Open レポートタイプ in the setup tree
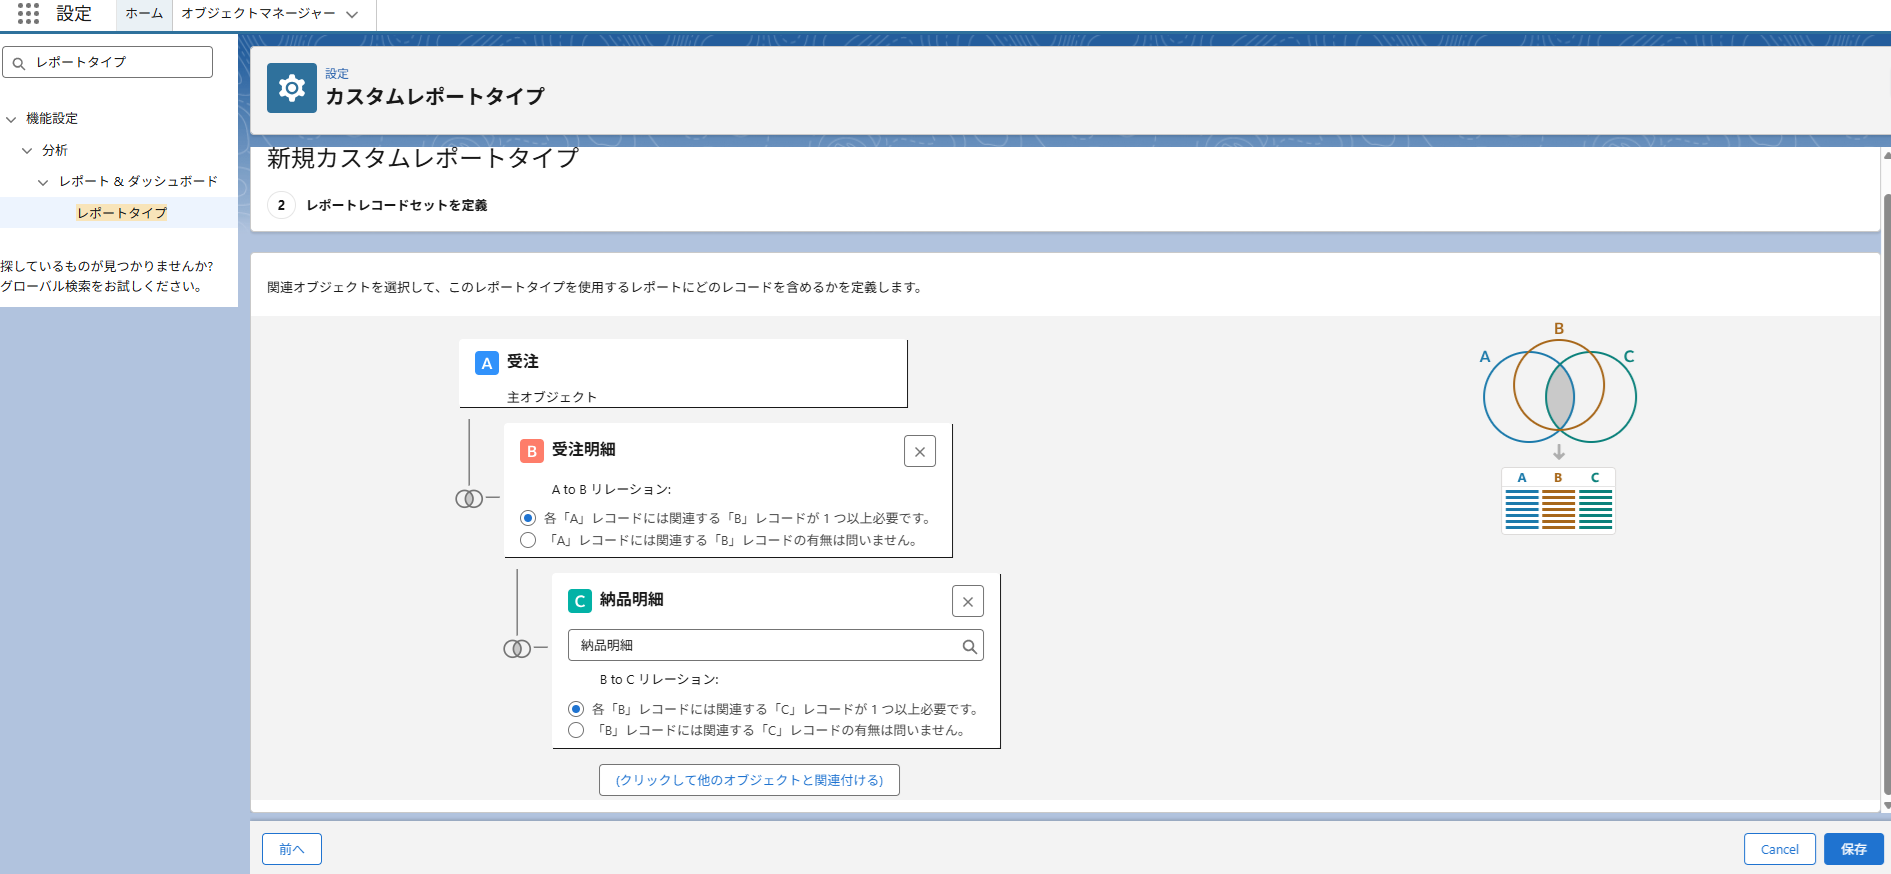1891x874 pixels. coord(122,213)
